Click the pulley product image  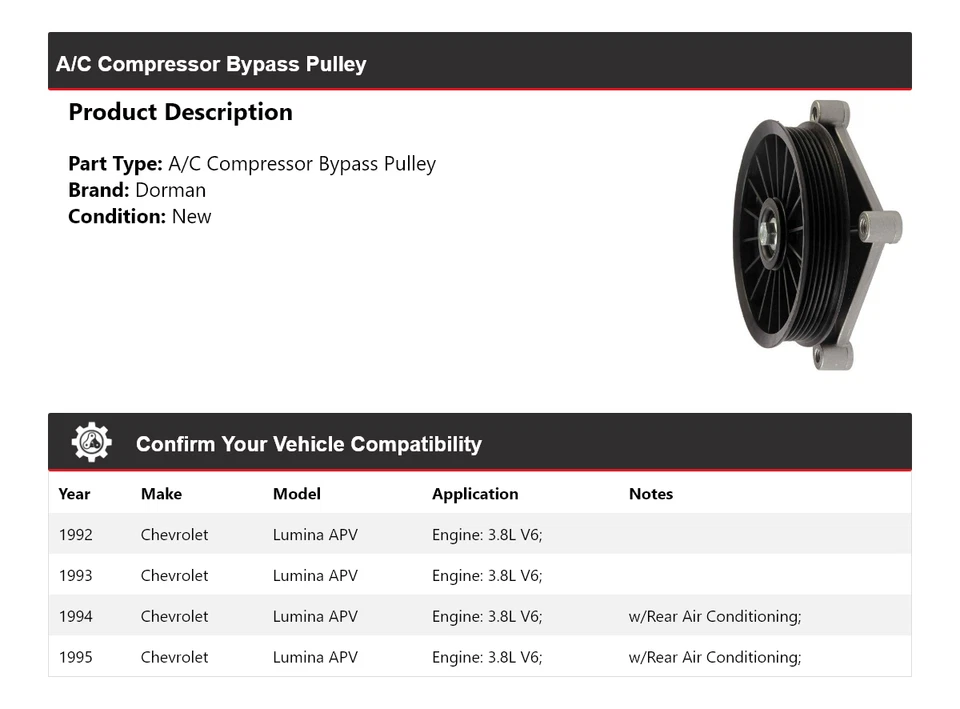tap(815, 235)
